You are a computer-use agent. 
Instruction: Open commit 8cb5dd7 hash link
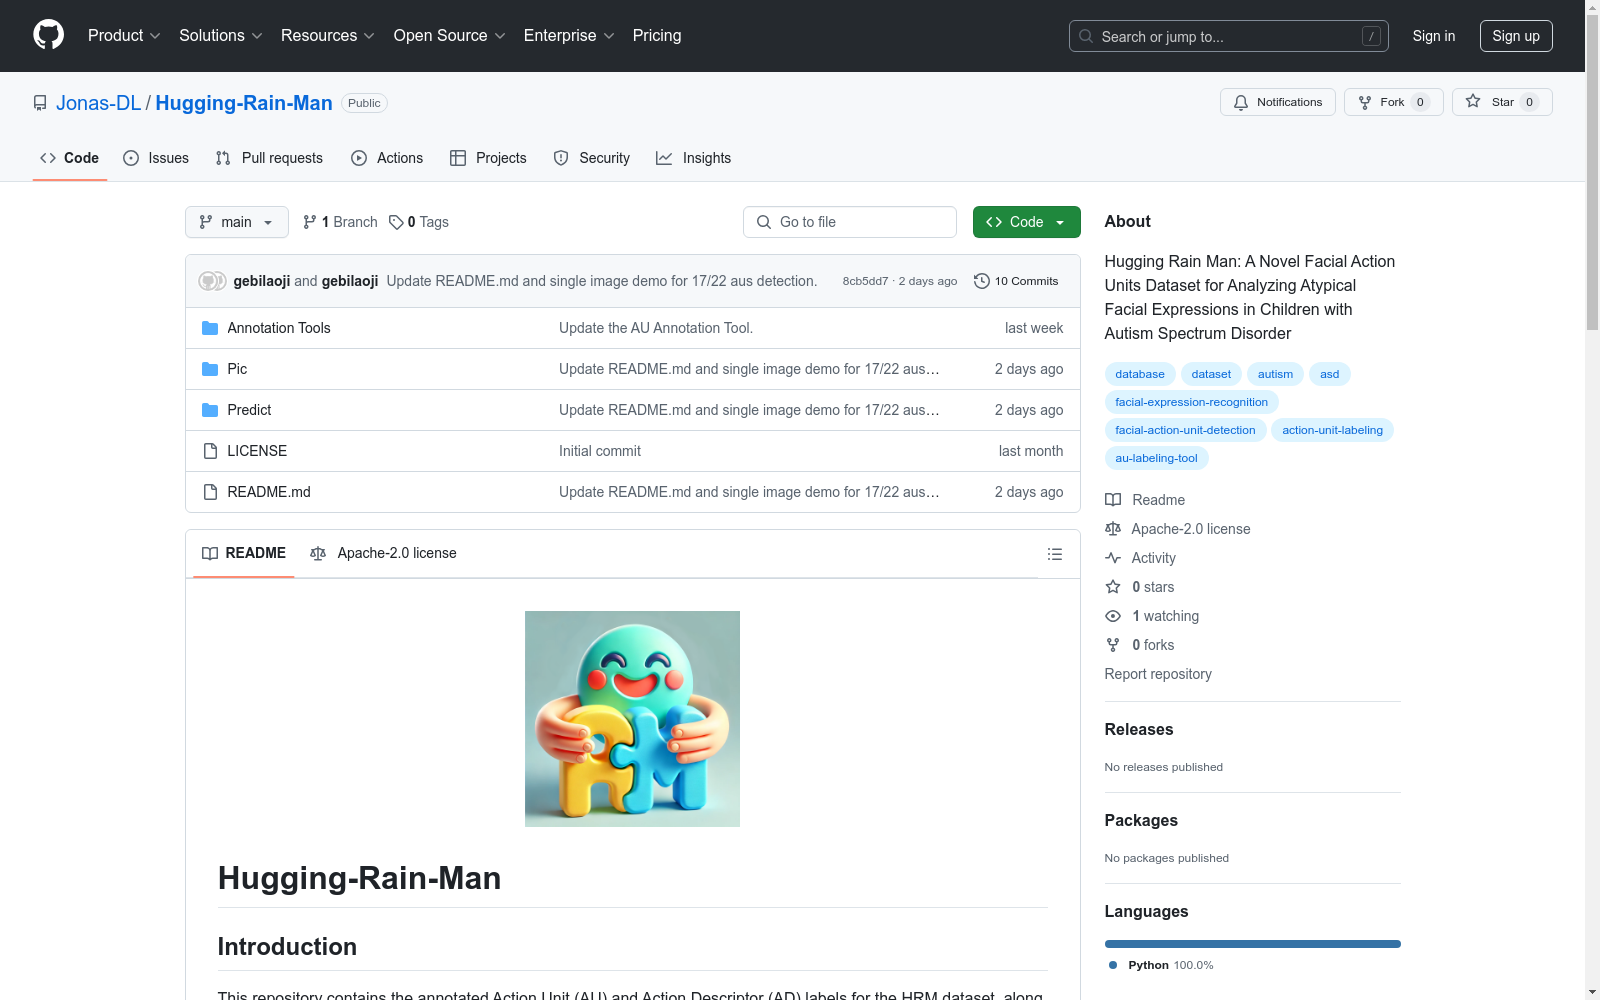pyautogui.click(x=865, y=281)
